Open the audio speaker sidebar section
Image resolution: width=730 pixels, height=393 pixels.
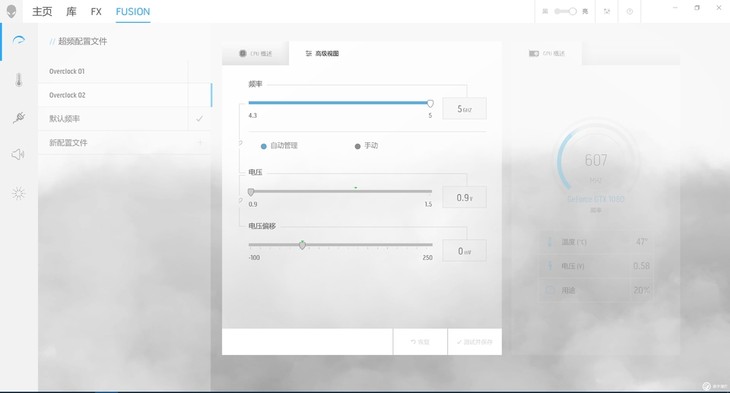[x=18, y=155]
